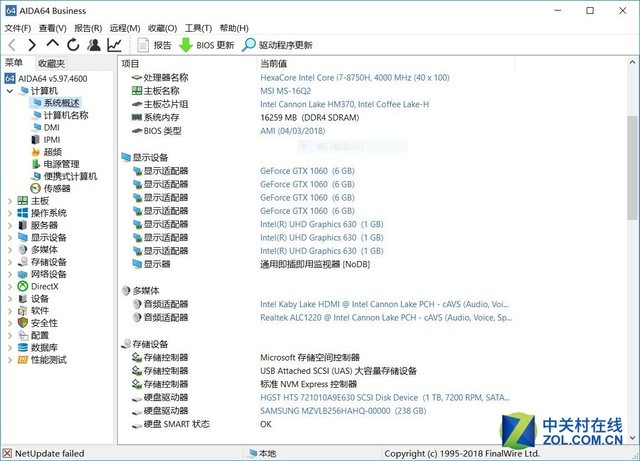Image resolution: width=640 pixels, height=461 pixels.
Task: Open the 查看(V) menu
Action: point(52,28)
